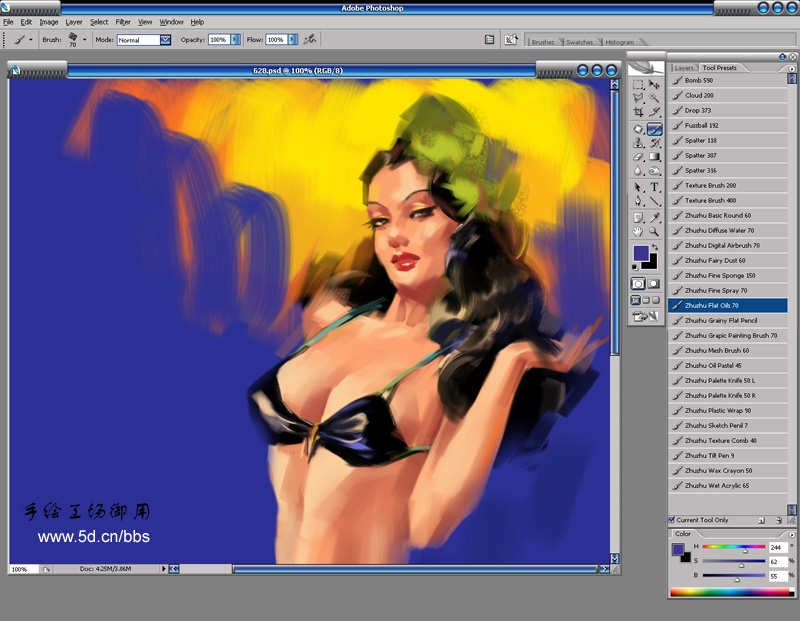Pick the Type tool

654,187
